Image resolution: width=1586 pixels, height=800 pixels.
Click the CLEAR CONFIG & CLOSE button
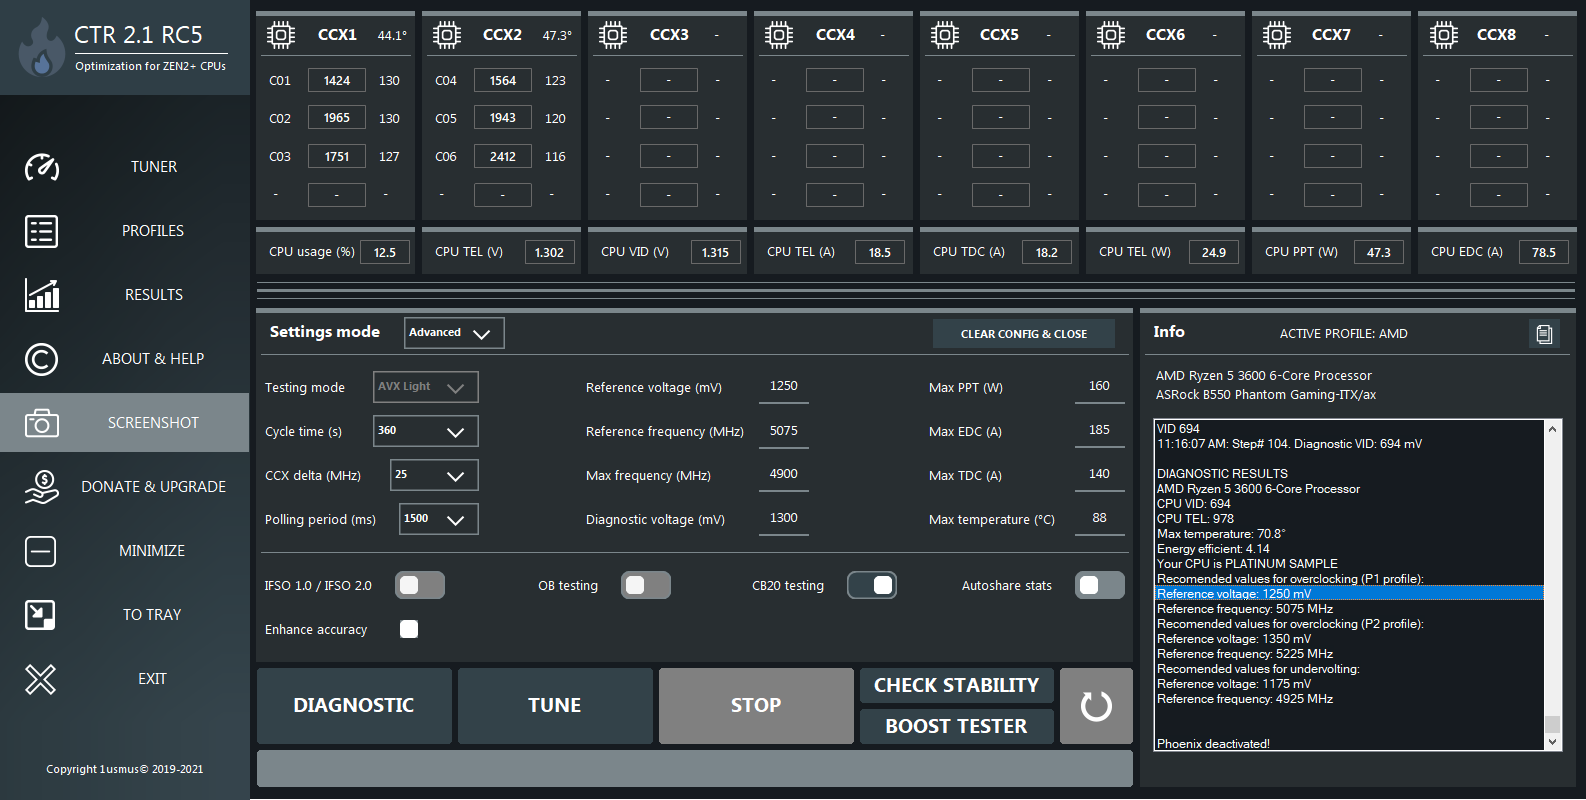click(x=1024, y=334)
